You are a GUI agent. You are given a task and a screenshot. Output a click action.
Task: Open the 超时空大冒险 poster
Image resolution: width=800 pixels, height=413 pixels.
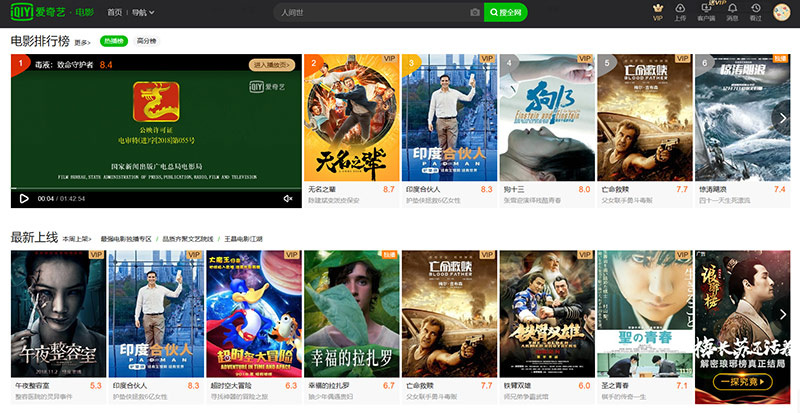coord(254,314)
